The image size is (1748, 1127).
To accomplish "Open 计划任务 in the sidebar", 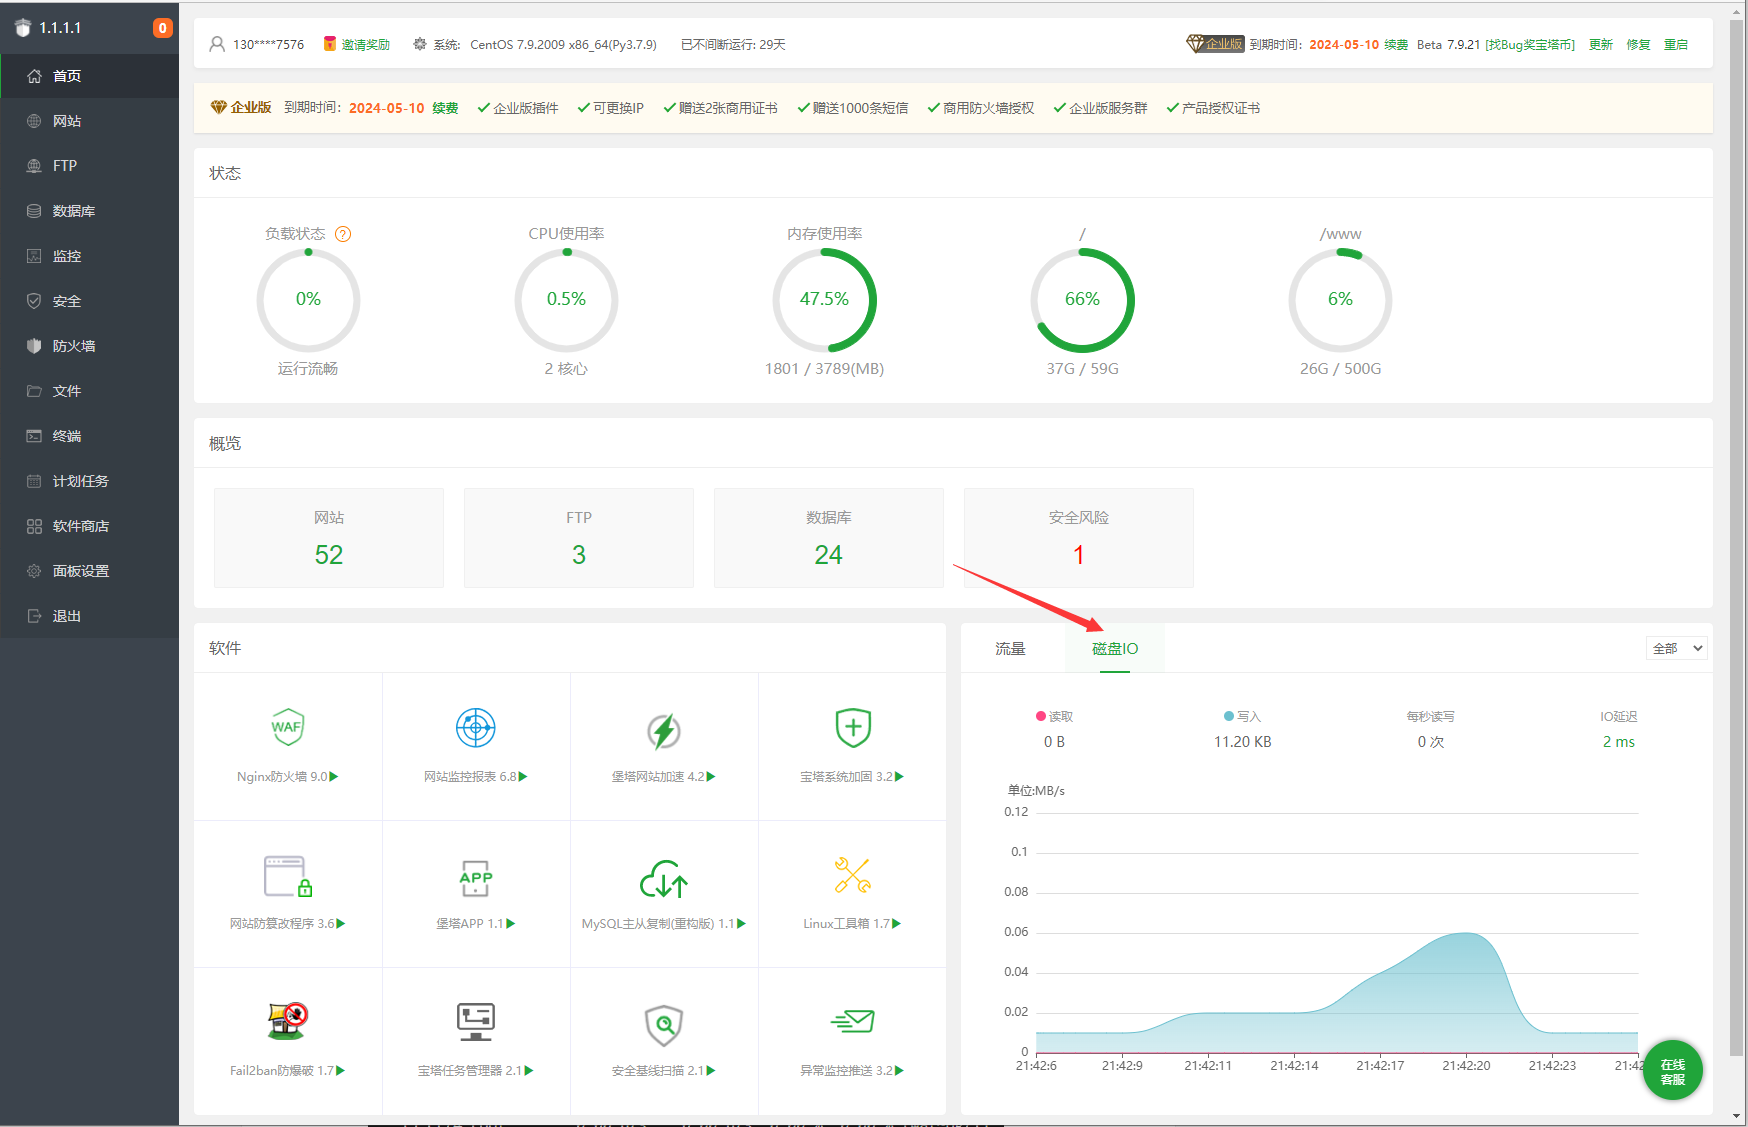I will click(90, 481).
